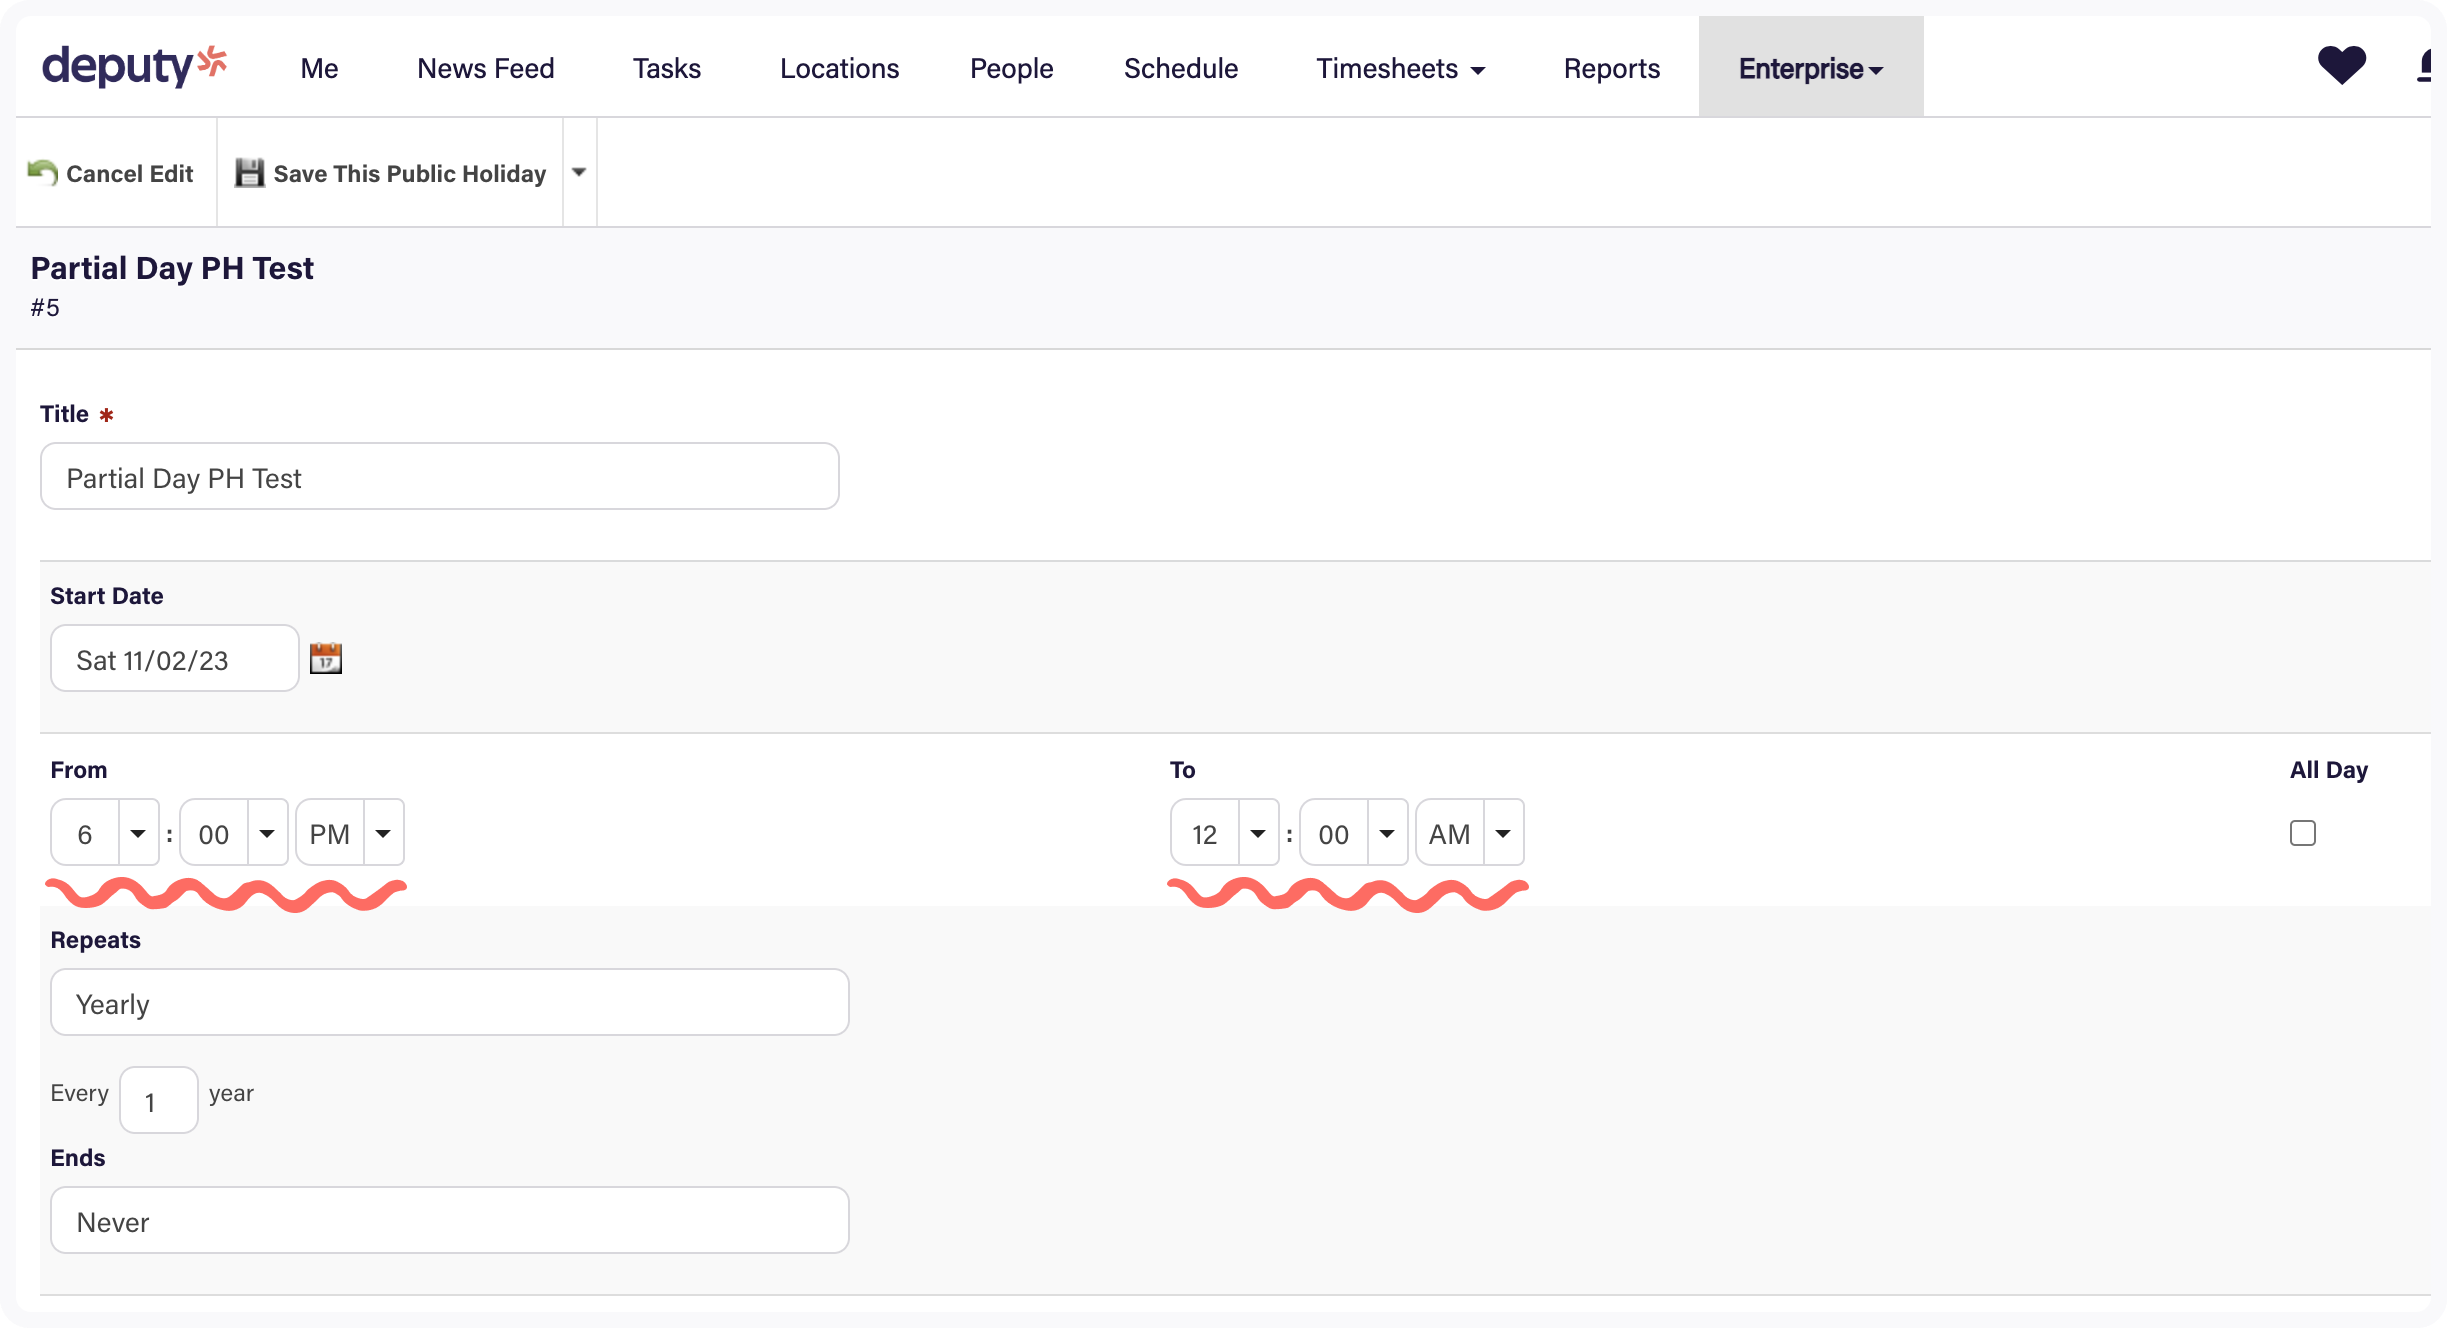The width and height of the screenshot is (2447, 1328).
Task: Click the heart icon in header
Action: tap(2341, 66)
